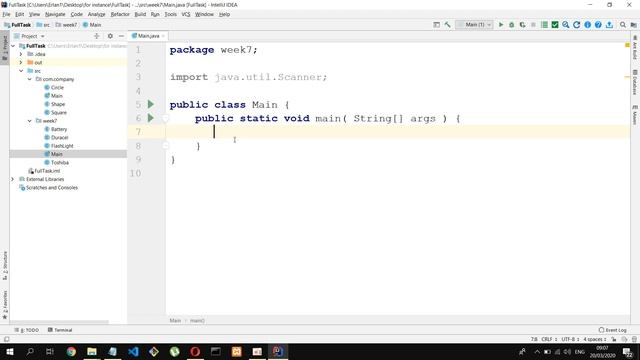
Task: Open the Main (1) run configuration dropdown
Action: click(x=474, y=25)
